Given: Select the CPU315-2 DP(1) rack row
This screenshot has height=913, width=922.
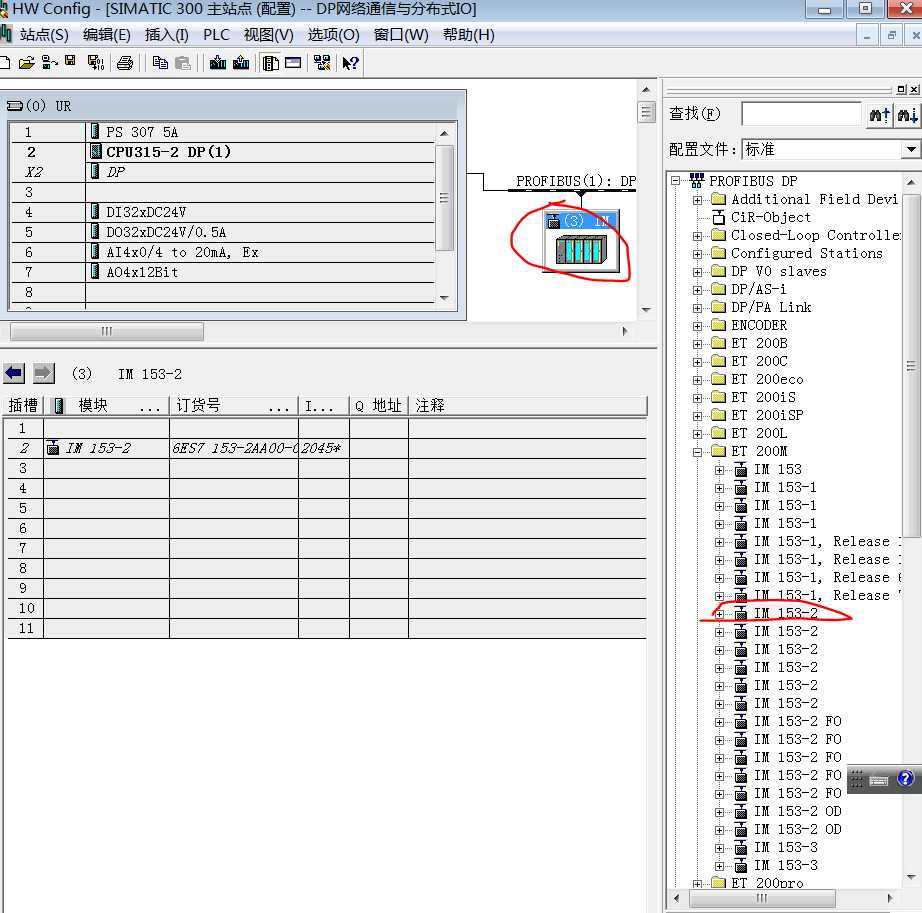Looking at the screenshot, I should [x=223, y=152].
